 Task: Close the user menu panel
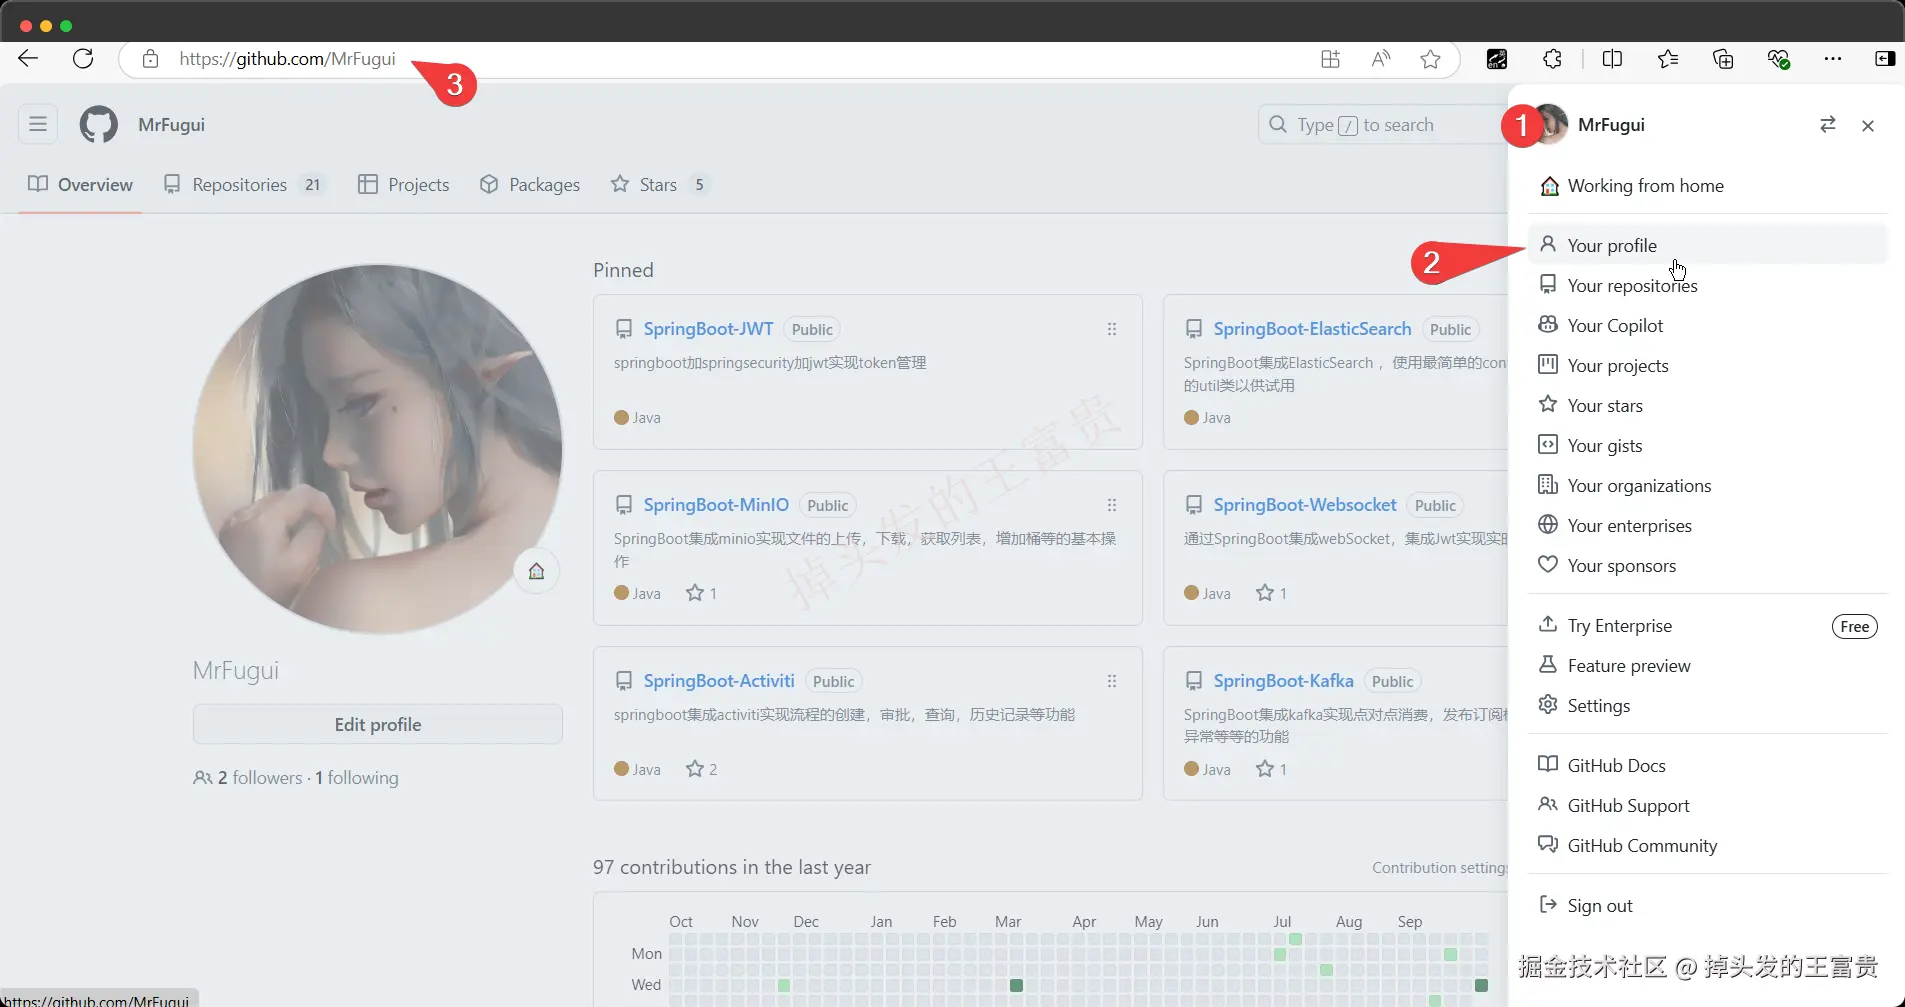pos(1868,125)
